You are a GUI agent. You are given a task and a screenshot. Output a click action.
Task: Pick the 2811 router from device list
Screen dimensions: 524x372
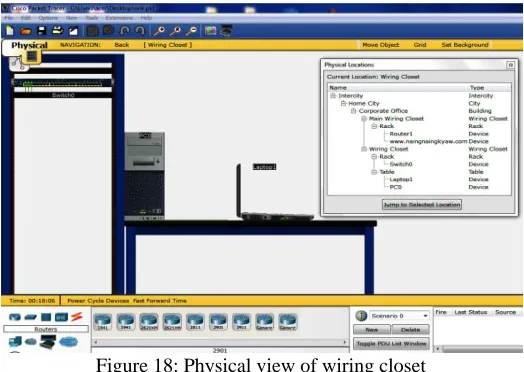(x=195, y=322)
